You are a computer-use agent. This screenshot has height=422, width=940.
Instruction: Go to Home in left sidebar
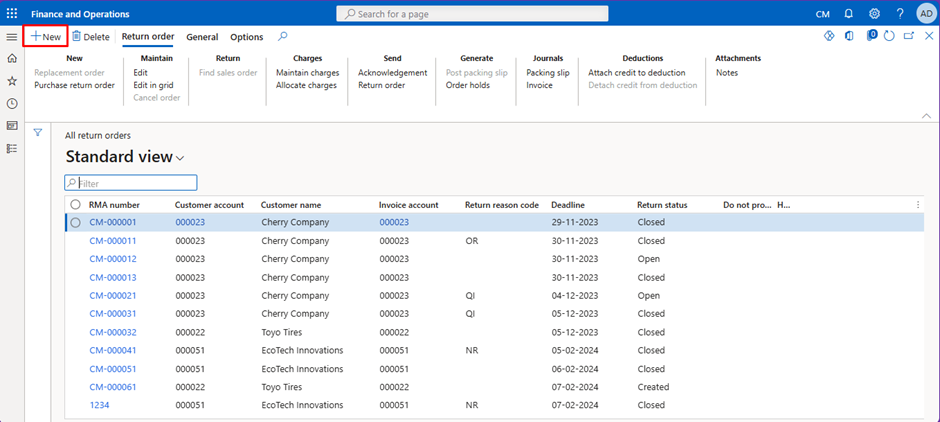(11, 59)
